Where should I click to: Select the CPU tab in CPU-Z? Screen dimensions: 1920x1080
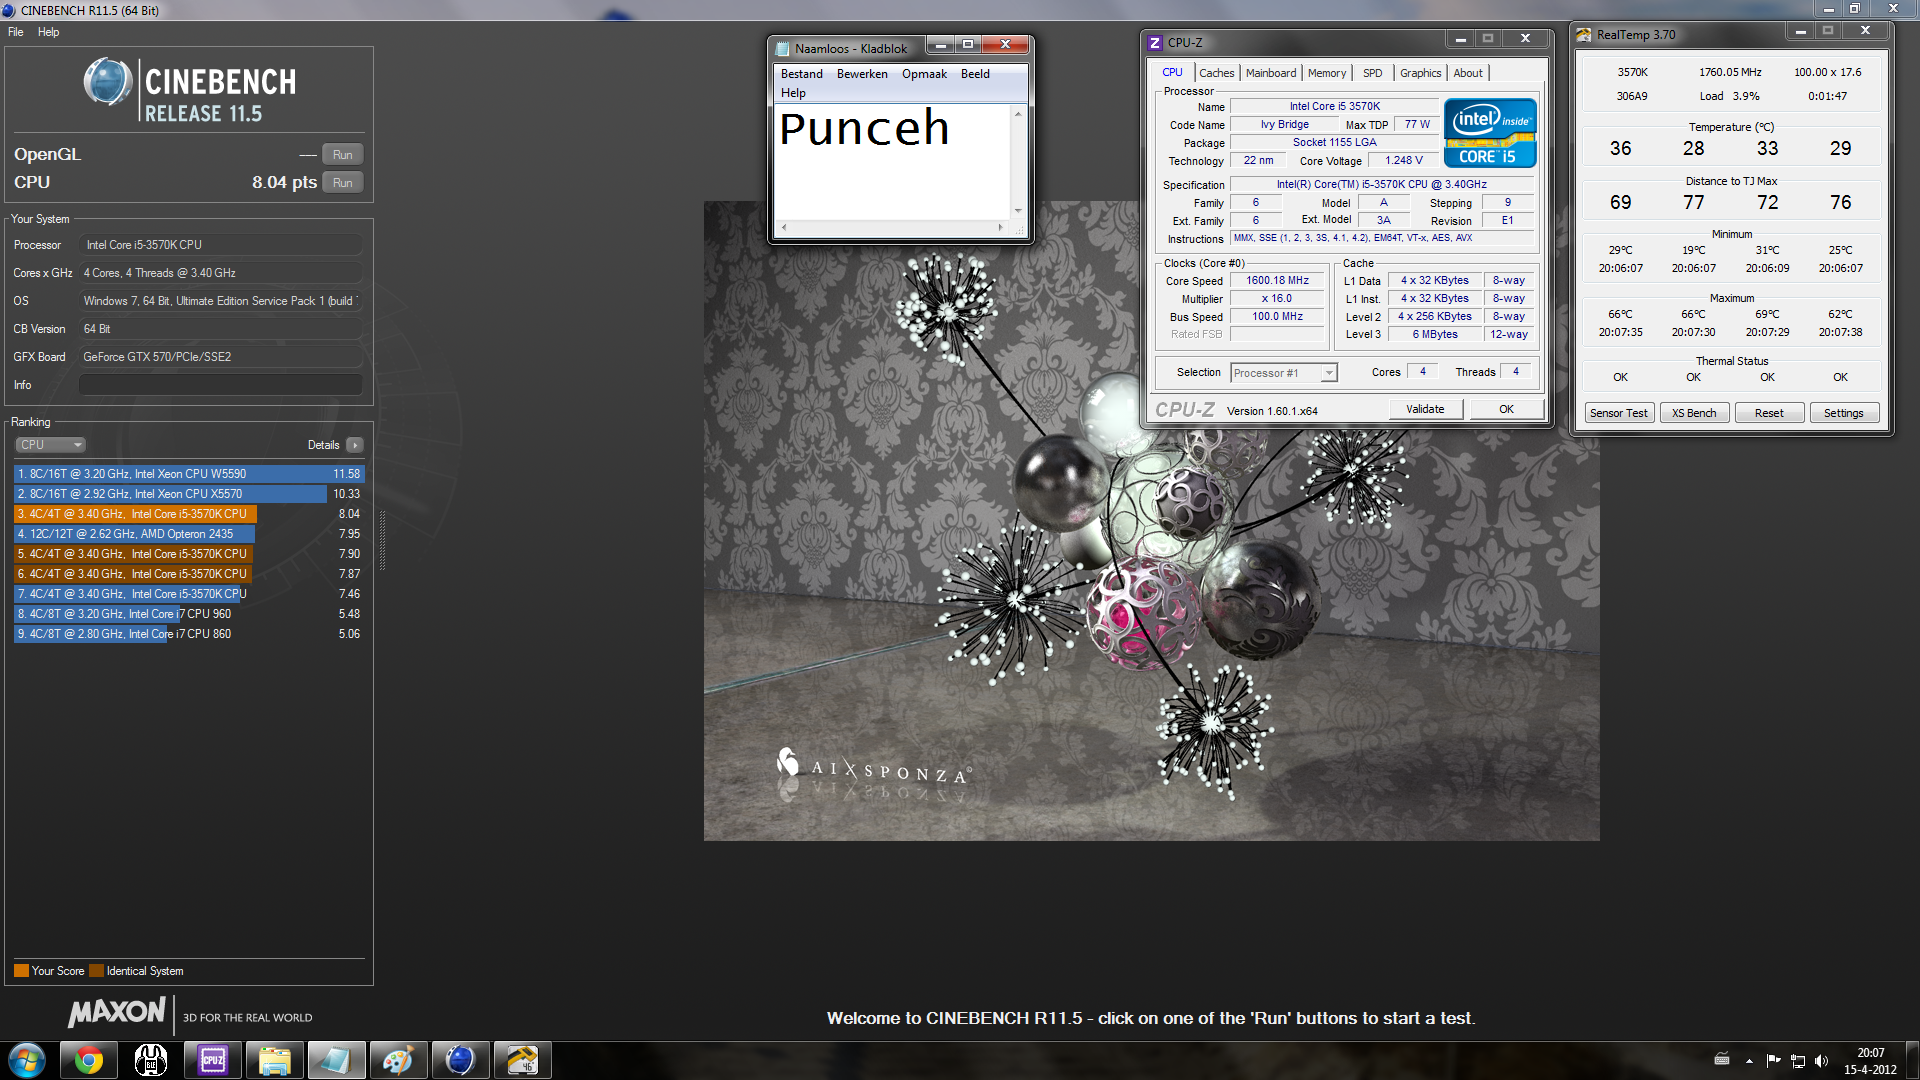pos(1172,72)
